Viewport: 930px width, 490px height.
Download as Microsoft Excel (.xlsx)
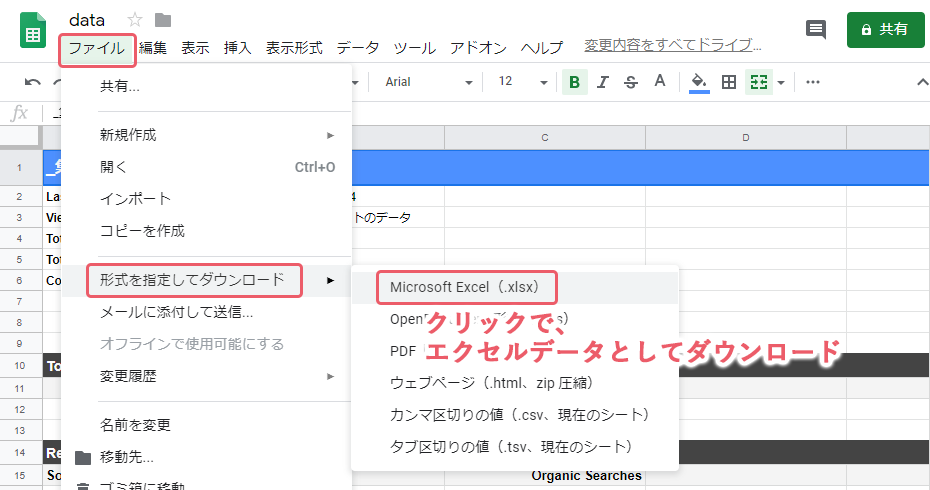515,288
